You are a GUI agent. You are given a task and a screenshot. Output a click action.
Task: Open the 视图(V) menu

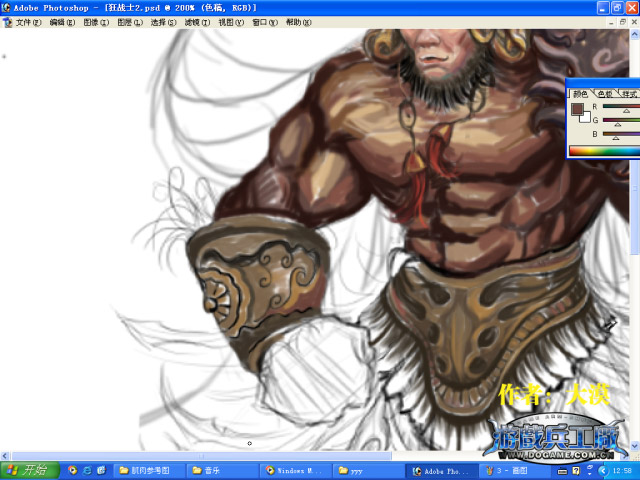(231, 22)
